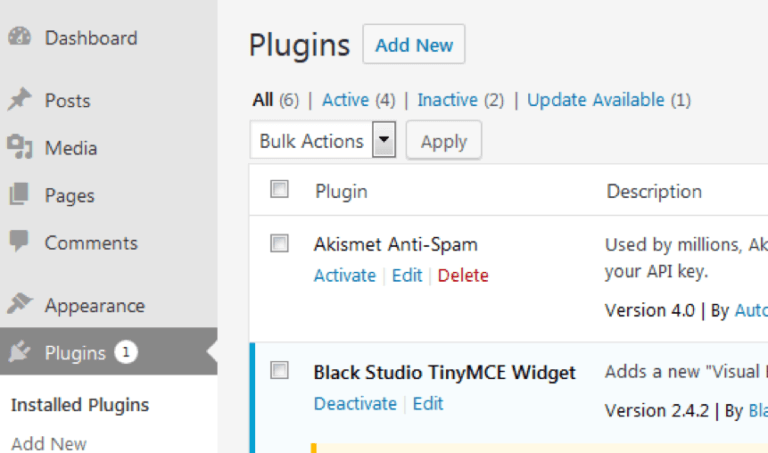Screen dimensions: 768x453
Task: Click the Comments speech bubble icon
Action: (x=19, y=241)
